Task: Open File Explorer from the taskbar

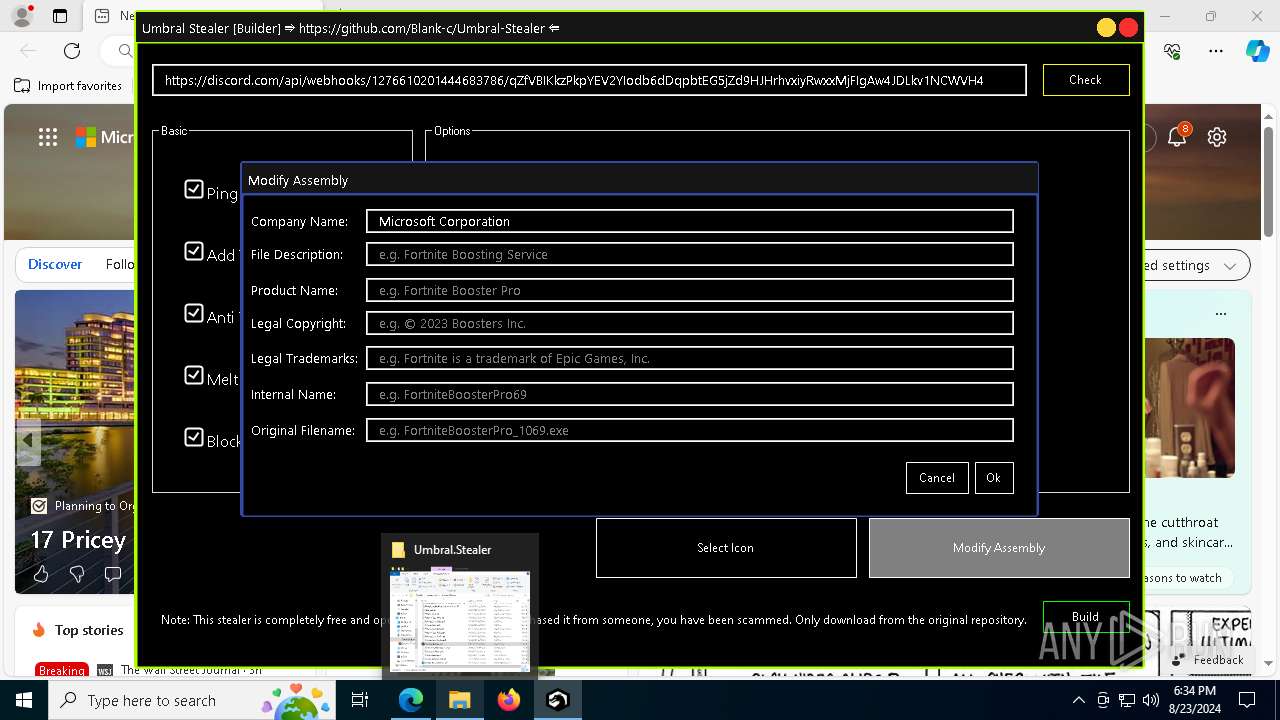Action: pos(460,700)
